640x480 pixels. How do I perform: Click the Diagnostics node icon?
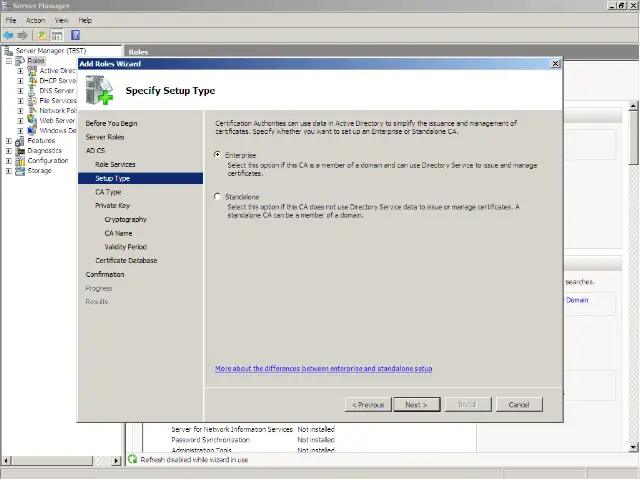[x=20, y=151]
